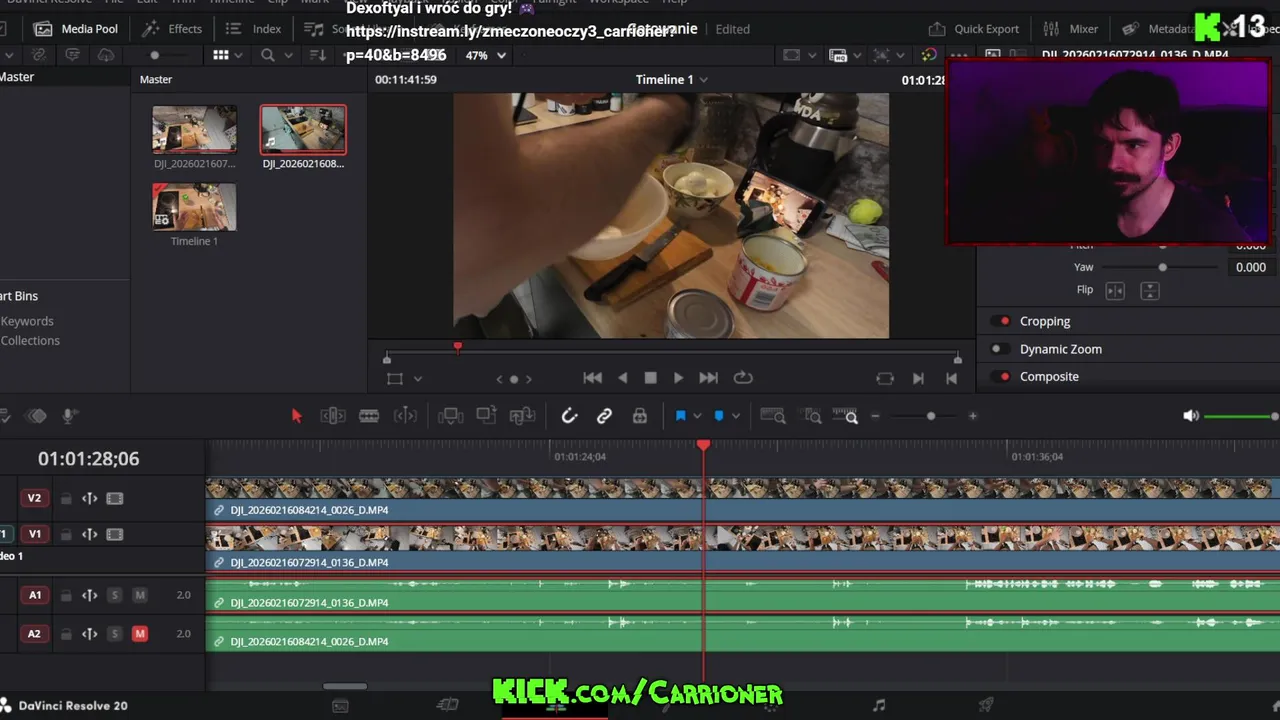Toggle the Composite section switch
The height and width of the screenshot is (720, 1280).
[1000, 376]
